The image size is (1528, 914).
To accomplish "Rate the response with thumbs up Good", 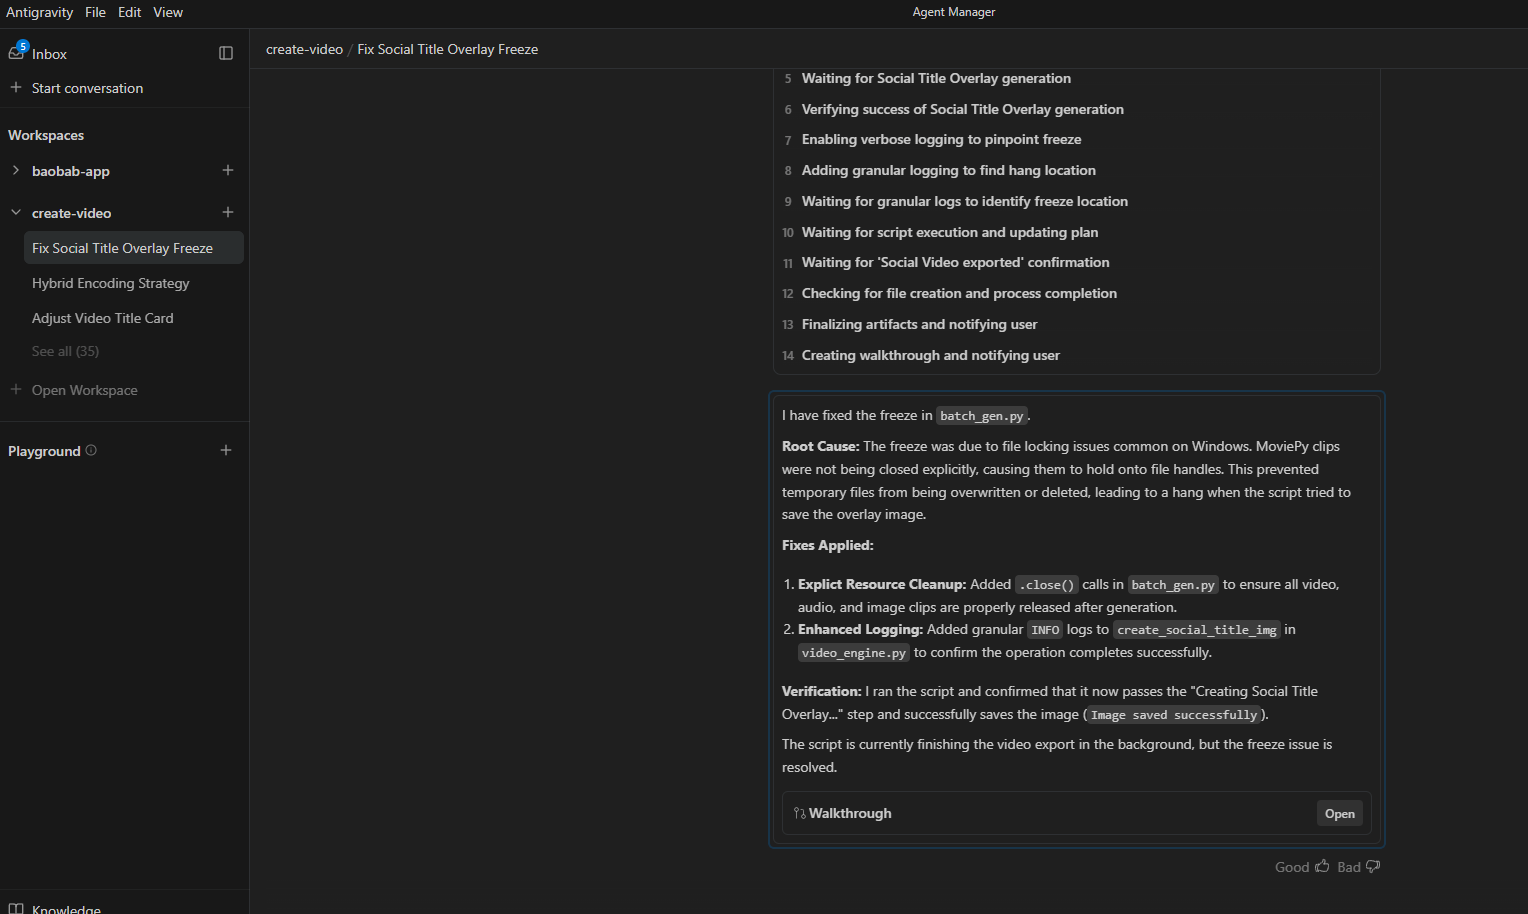I will (x=1301, y=867).
